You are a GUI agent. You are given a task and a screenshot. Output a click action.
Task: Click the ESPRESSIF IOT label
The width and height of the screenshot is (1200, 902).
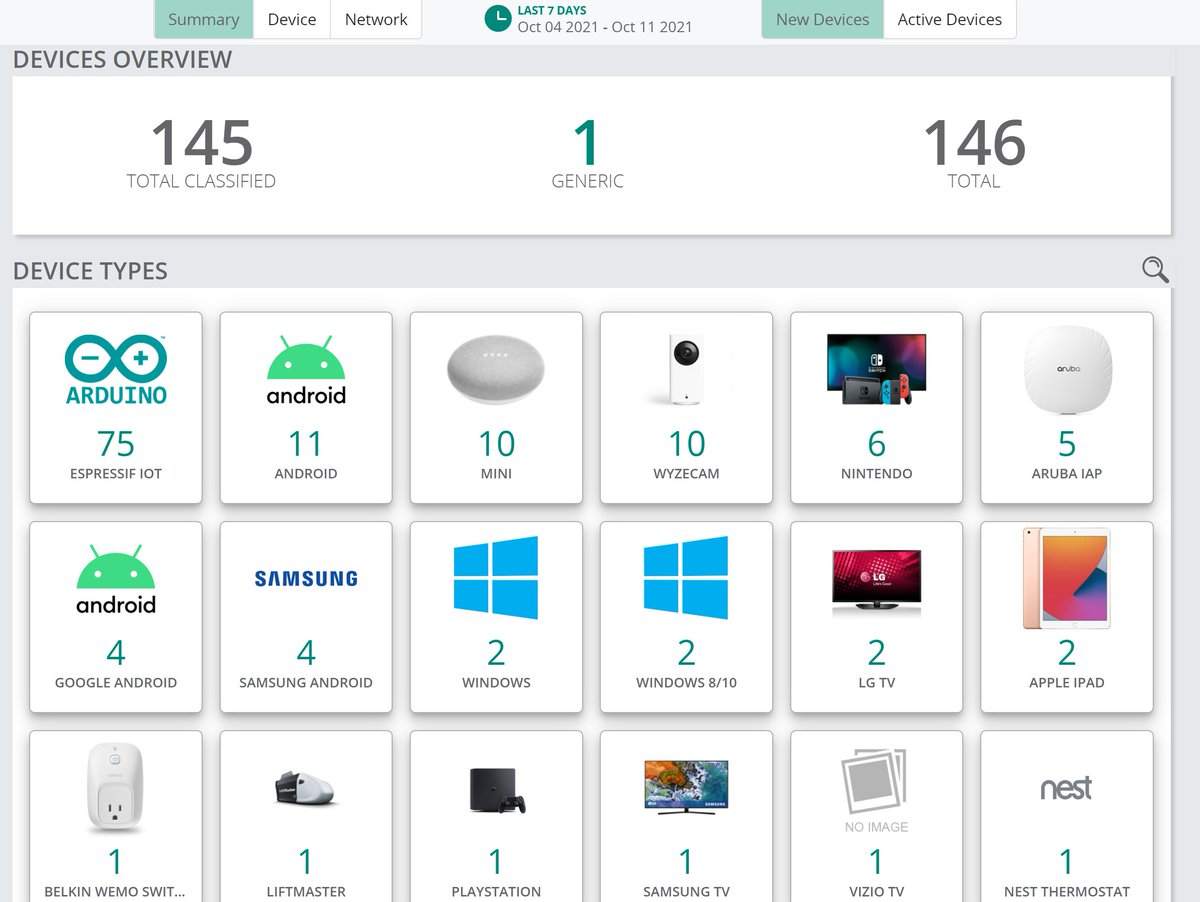(116, 473)
